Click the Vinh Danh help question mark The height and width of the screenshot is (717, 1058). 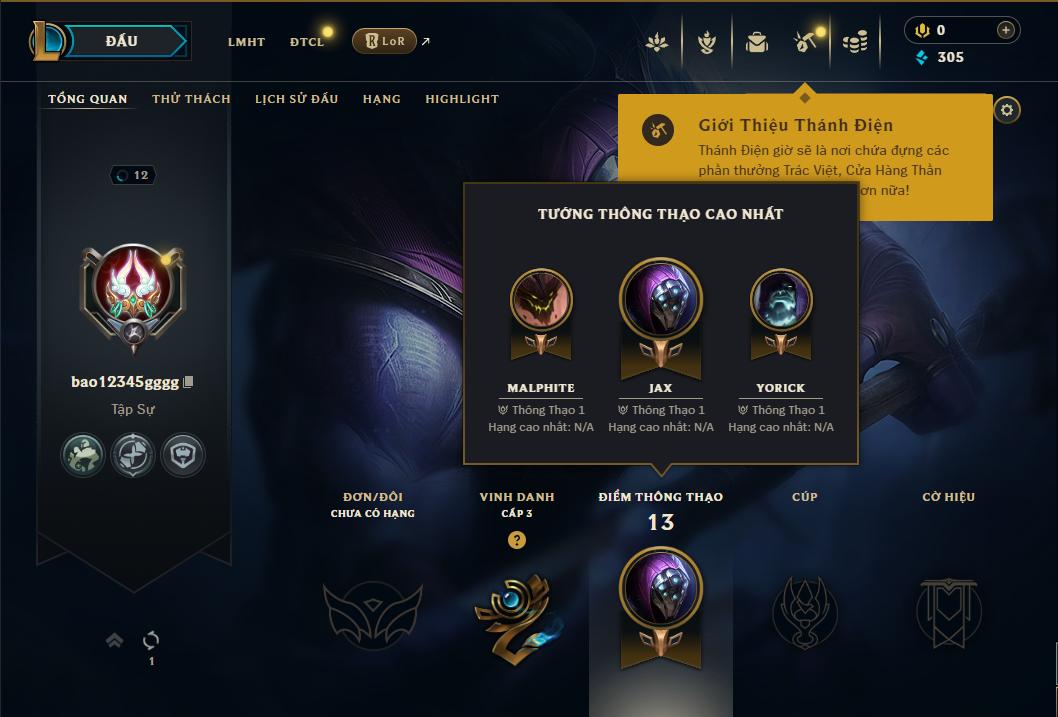(x=517, y=540)
